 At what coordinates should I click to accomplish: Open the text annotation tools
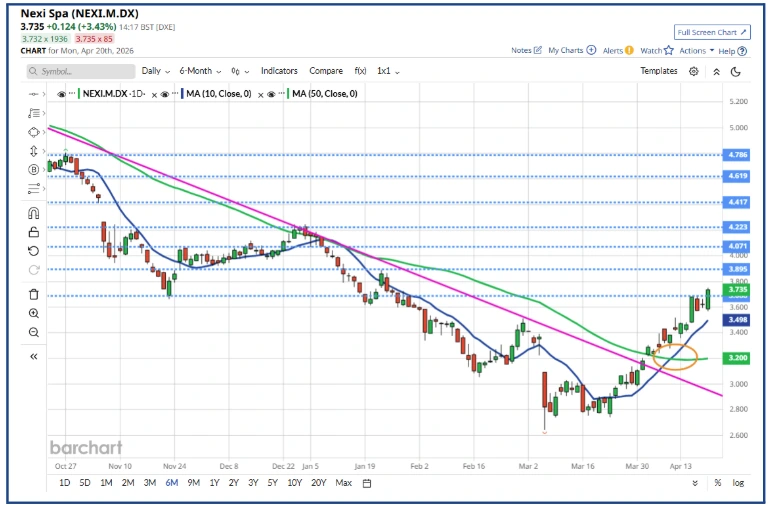[x=34, y=189]
